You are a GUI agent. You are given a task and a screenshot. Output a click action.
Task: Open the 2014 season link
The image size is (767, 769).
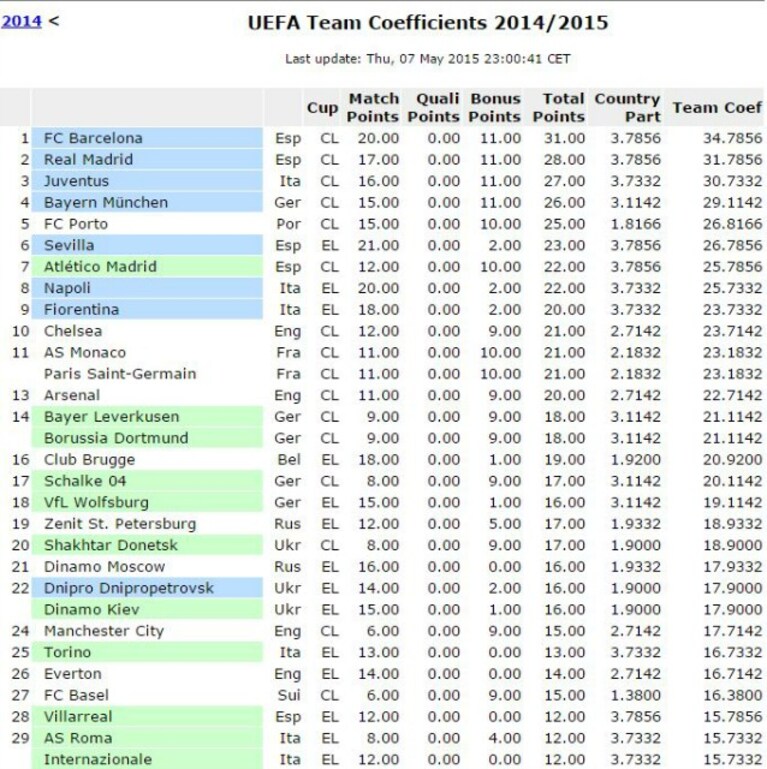(21, 22)
